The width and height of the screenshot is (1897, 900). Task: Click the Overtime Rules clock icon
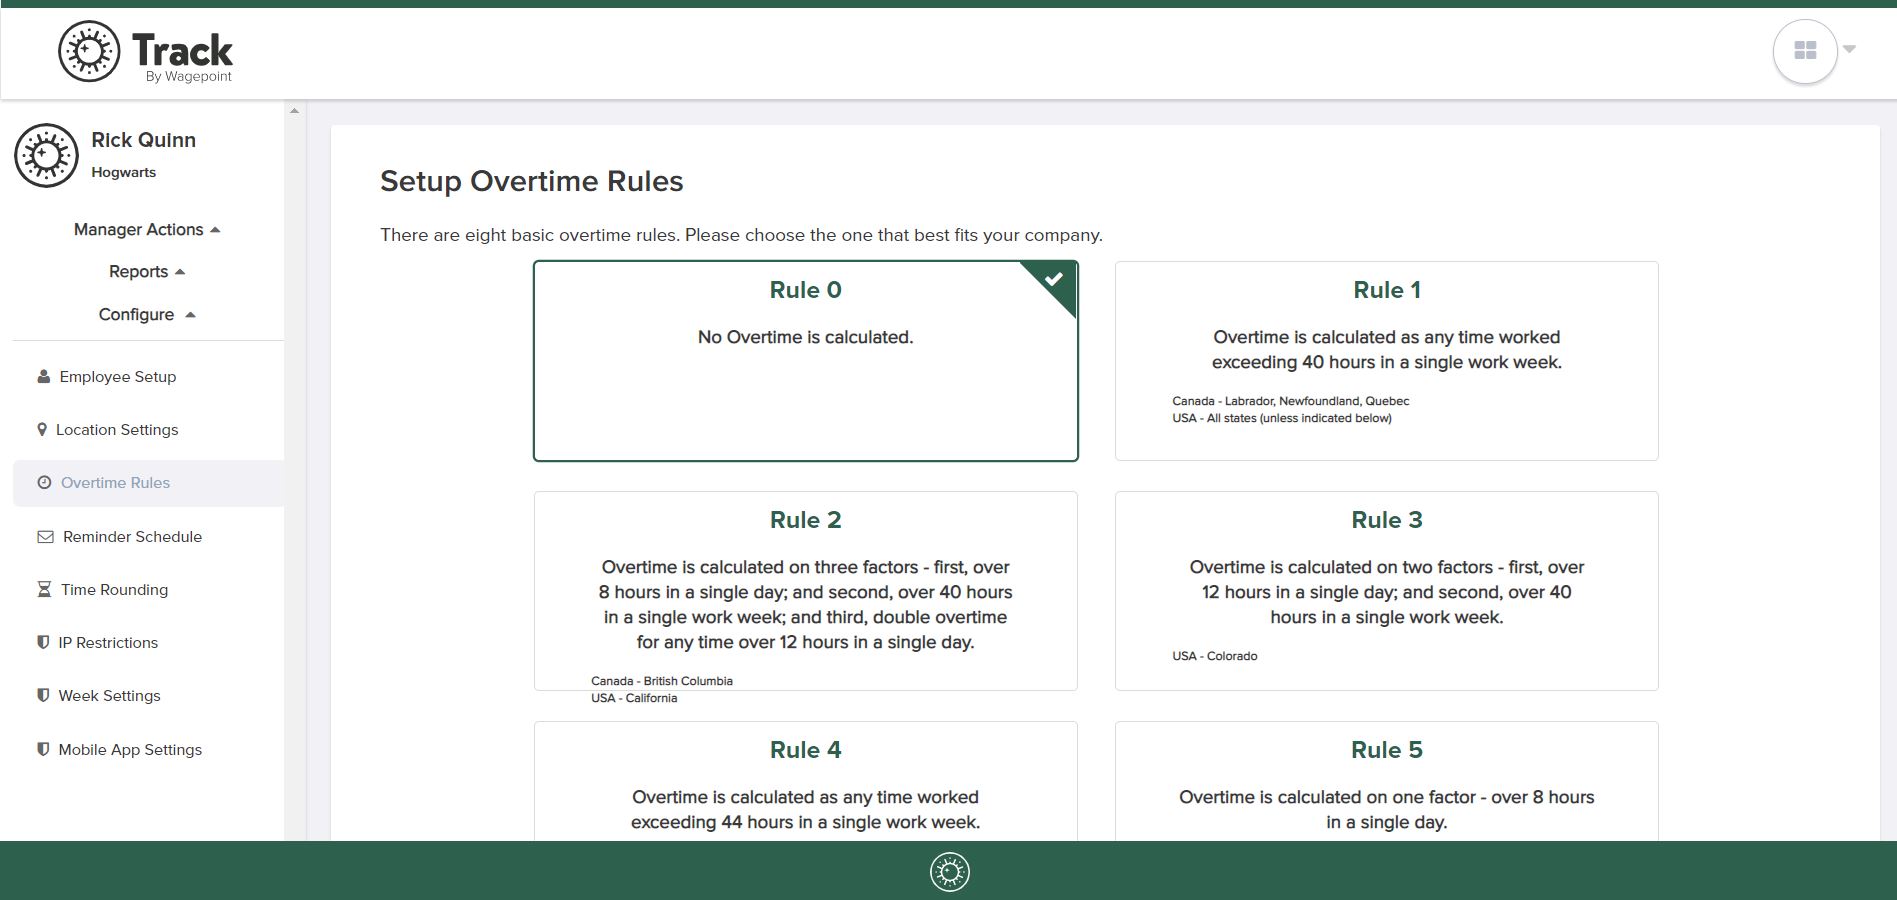(x=44, y=483)
